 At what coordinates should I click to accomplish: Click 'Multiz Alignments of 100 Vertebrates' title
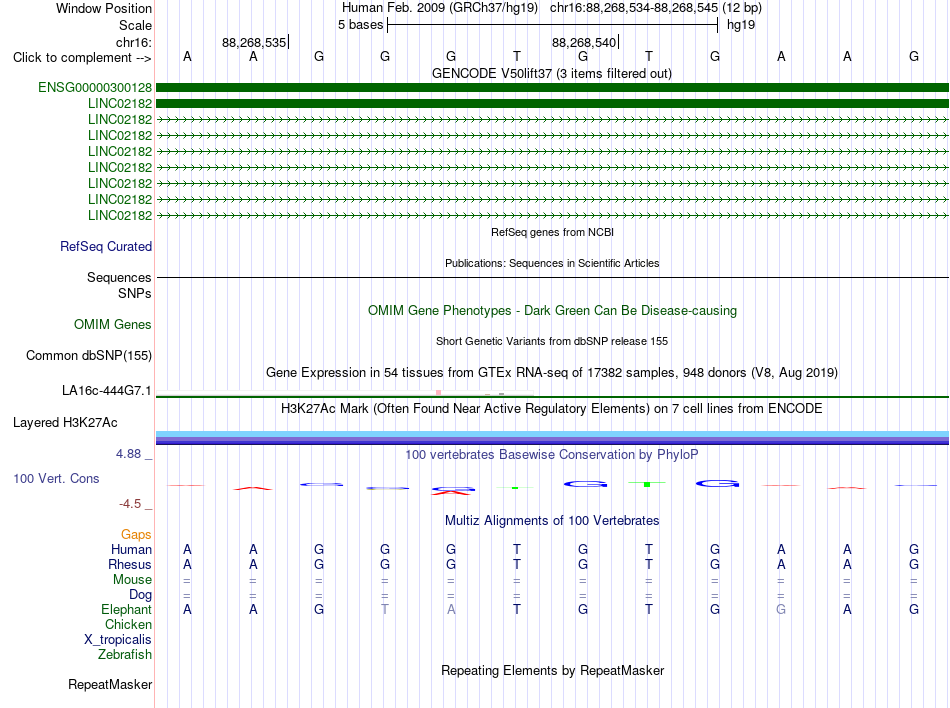coord(552,520)
